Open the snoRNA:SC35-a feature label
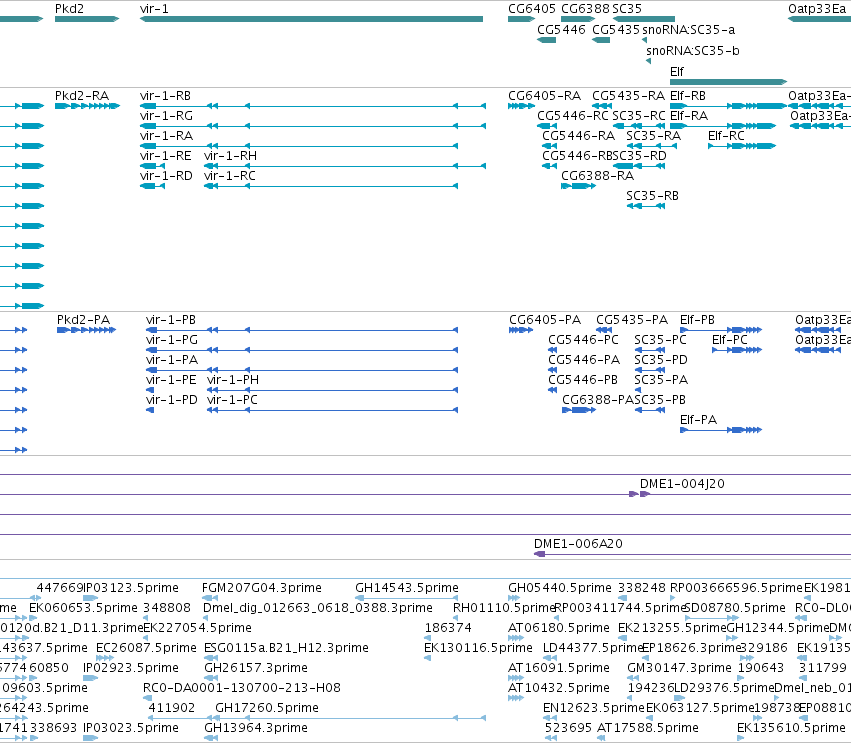 689,30
